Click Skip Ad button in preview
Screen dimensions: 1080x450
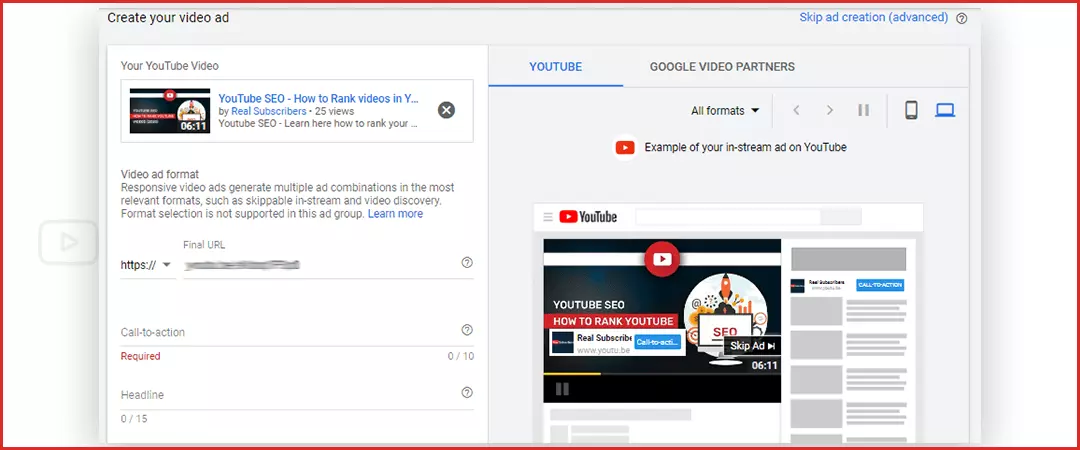tap(752, 346)
